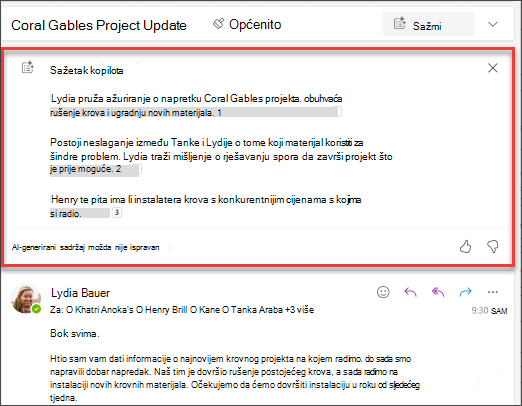522x406 pixels.
Task: Add emoji reaction to Lydia's message
Action: pyautogui.click(x=383, y=292)
